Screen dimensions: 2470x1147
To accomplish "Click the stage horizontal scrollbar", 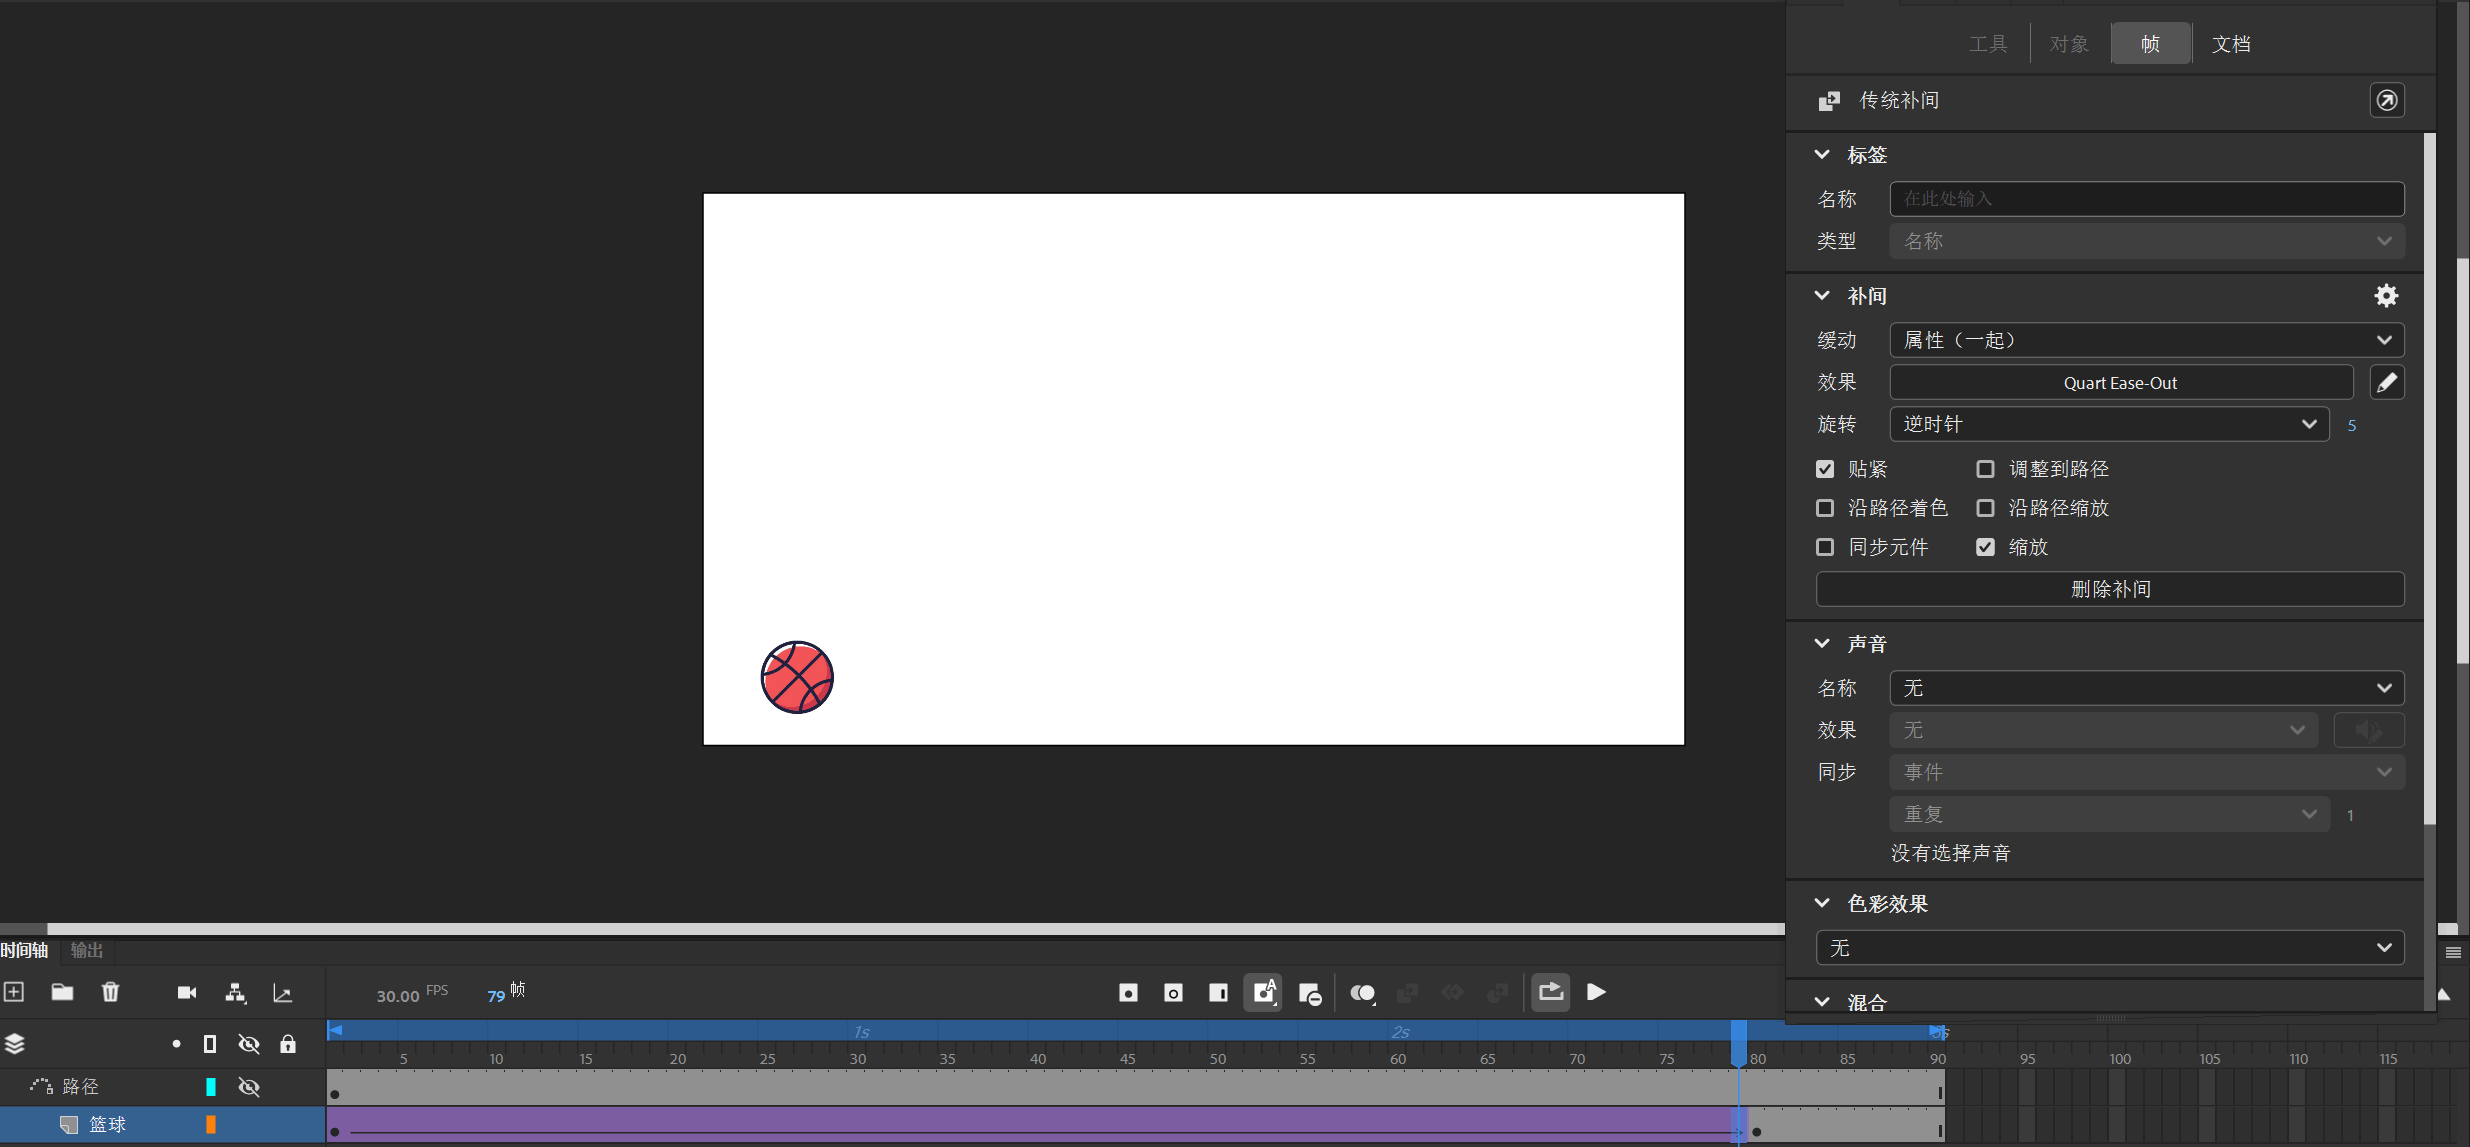I will click(x=915, y=929).
